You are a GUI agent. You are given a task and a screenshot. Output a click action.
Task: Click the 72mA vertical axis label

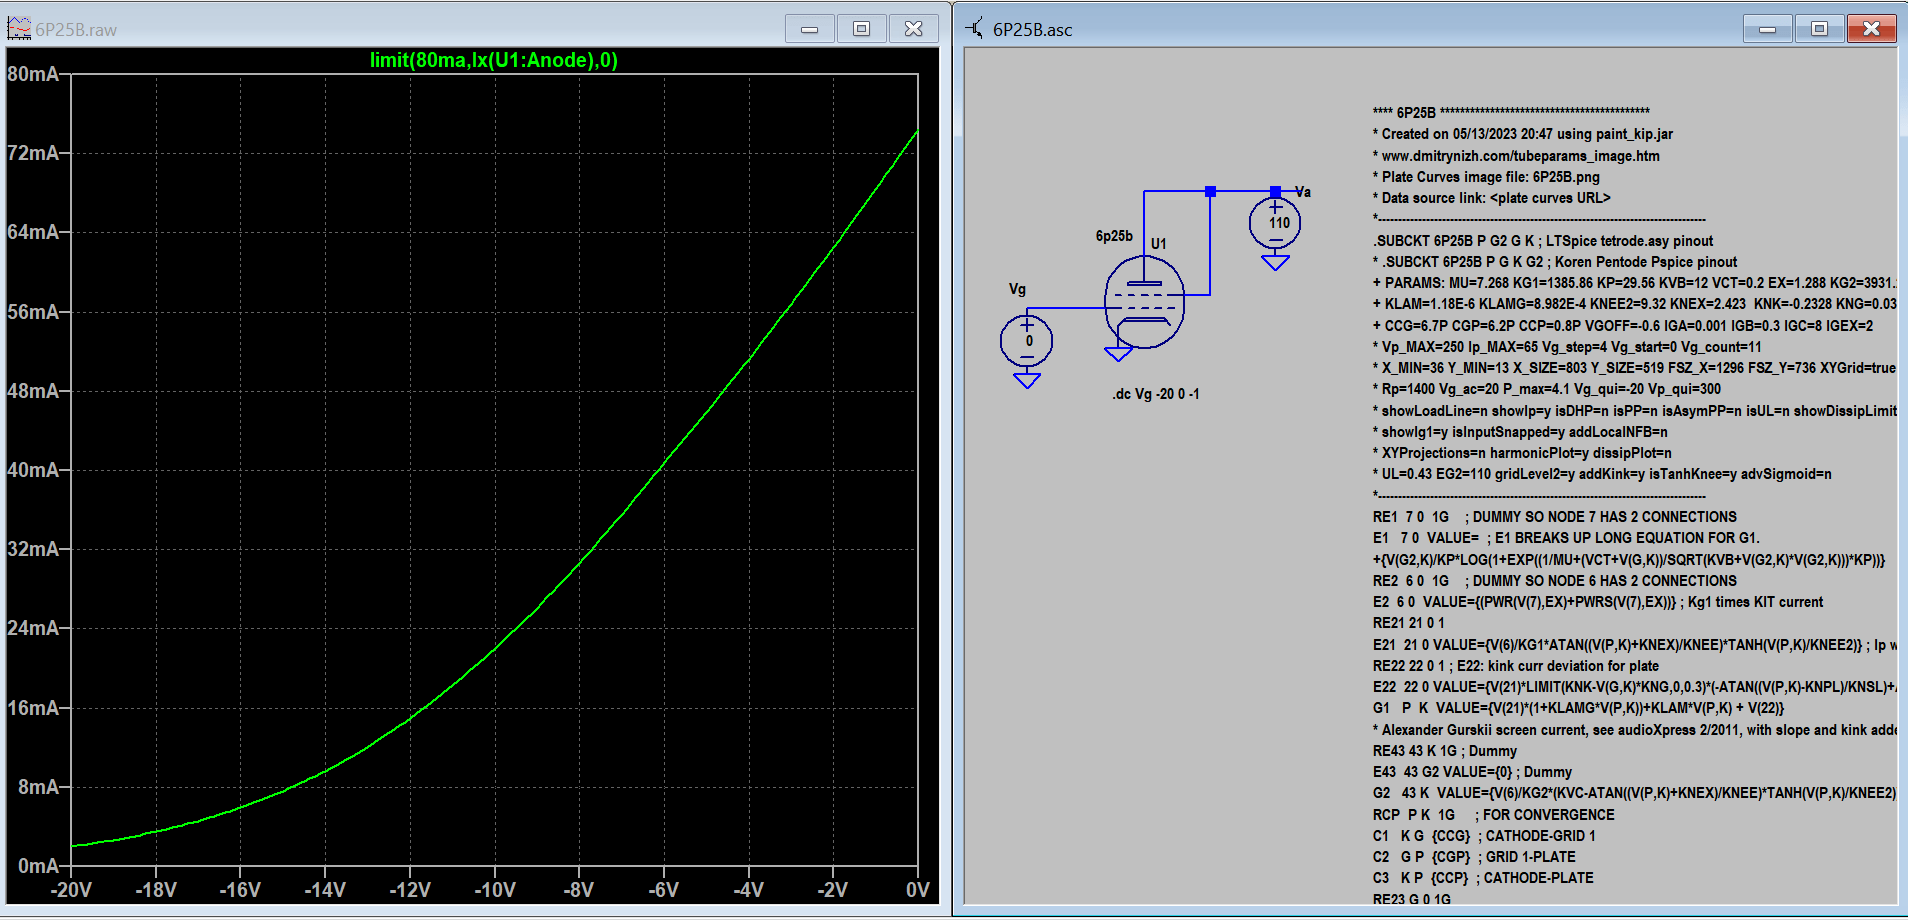pos(33,153)
